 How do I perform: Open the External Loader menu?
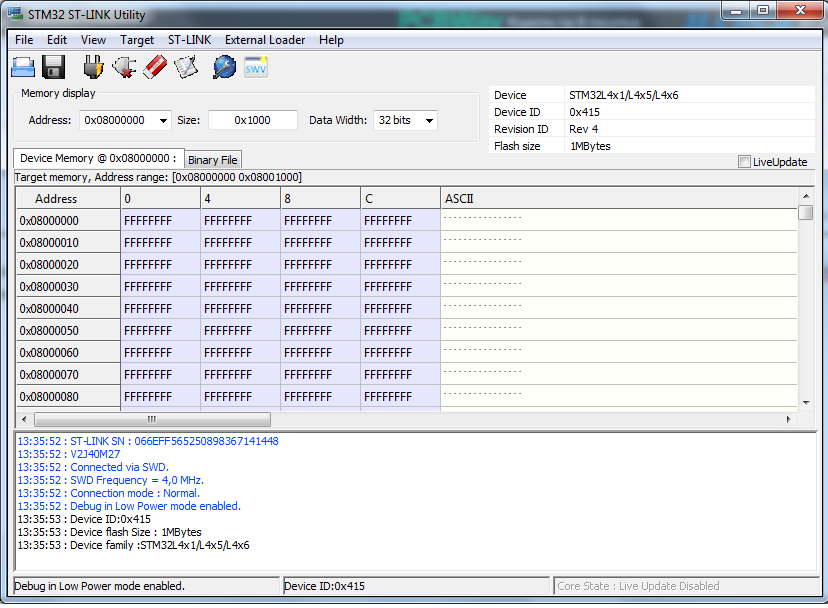pyautogui.click(x=265, y=40)
